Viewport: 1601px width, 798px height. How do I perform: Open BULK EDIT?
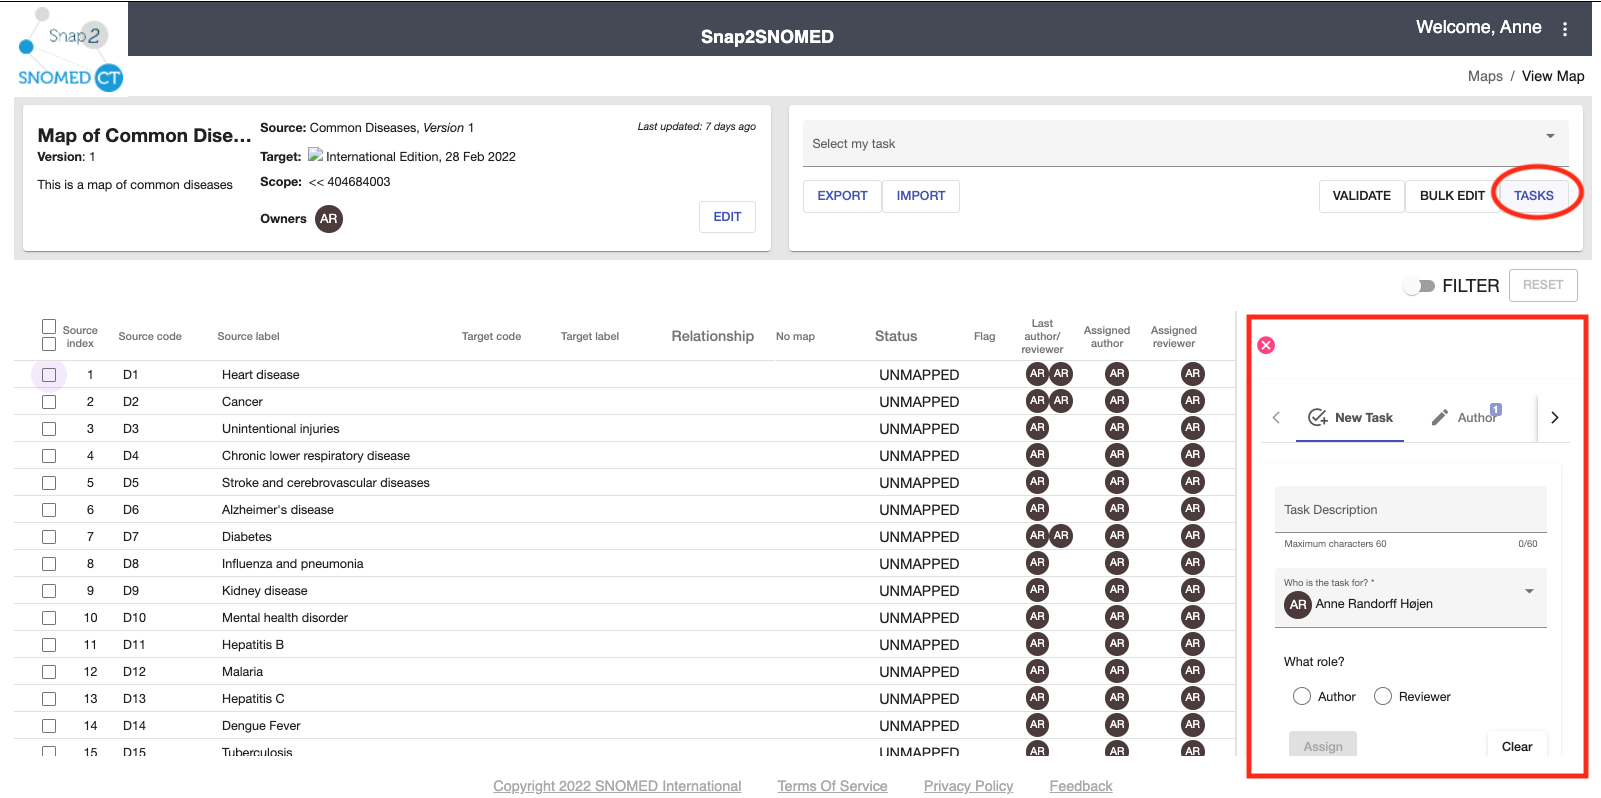(x=1452, y=196)
